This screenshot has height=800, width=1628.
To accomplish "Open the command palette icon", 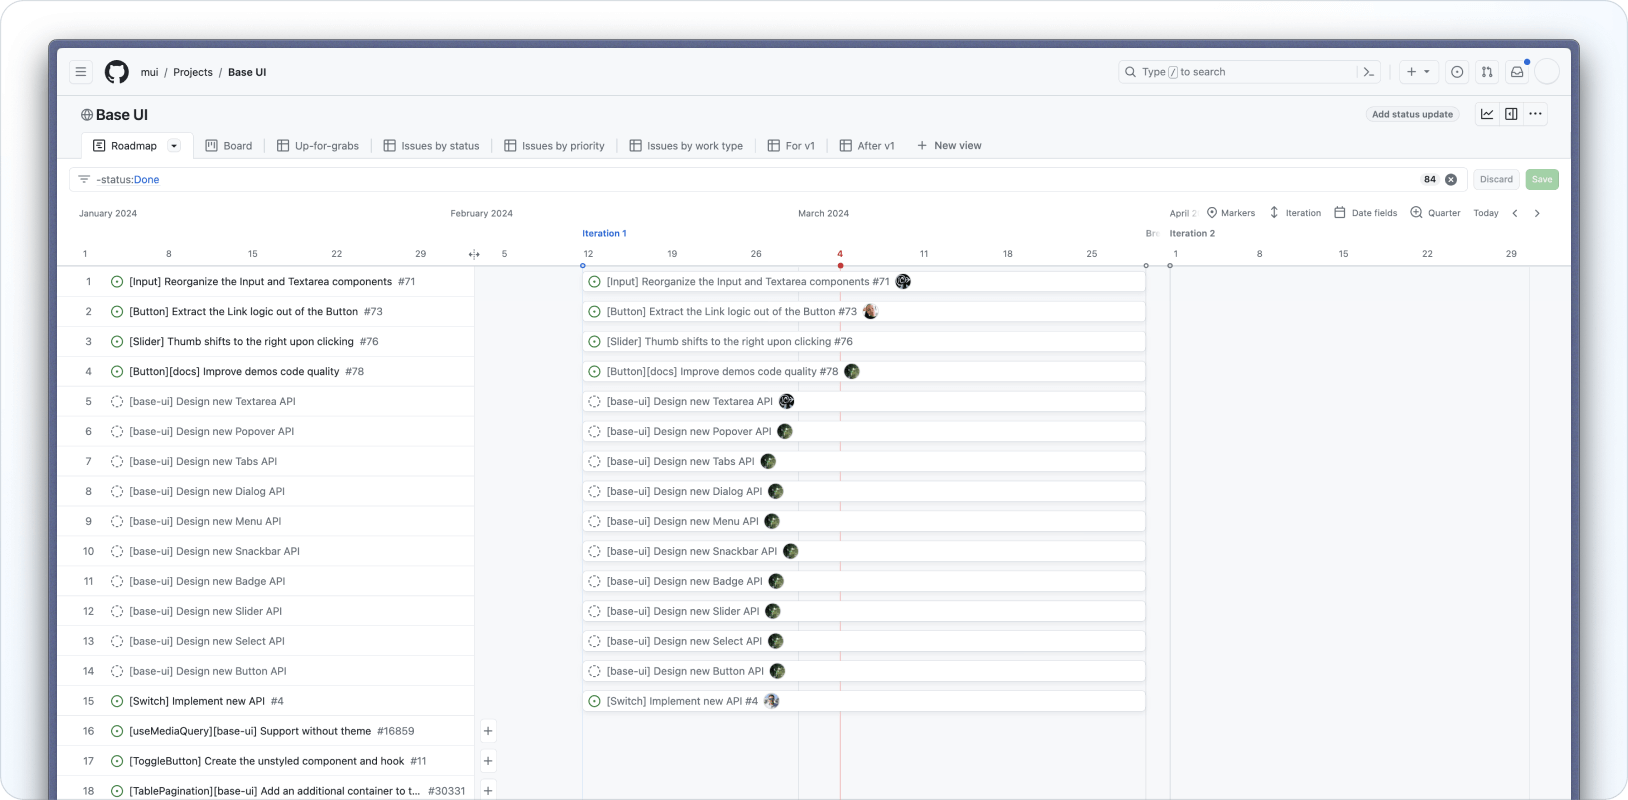I will pyautogui.click(x=1369, y=72).
